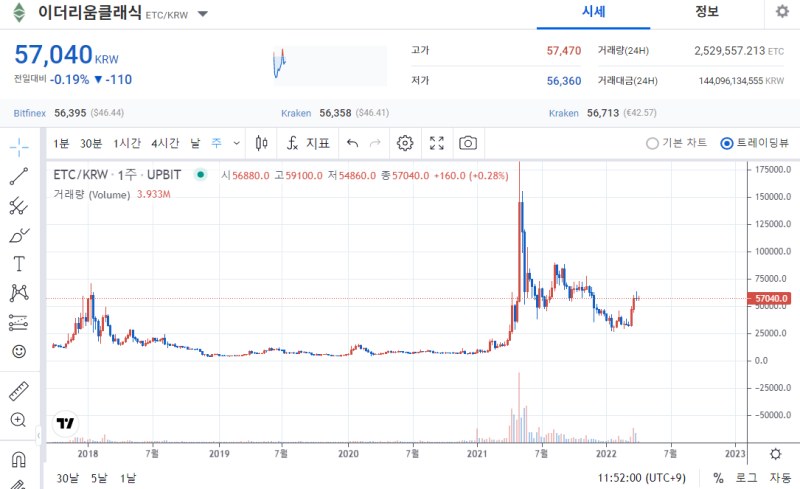Select the pitchfork drawing tool
This screenshot has width=800, height=489.
(x=19, y=205)
